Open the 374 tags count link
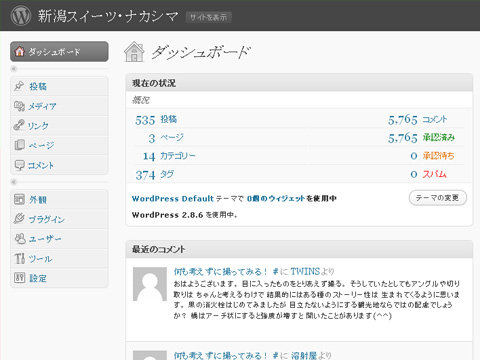The height and width of the screenshot is (360, 480). [x=145, y=175]
